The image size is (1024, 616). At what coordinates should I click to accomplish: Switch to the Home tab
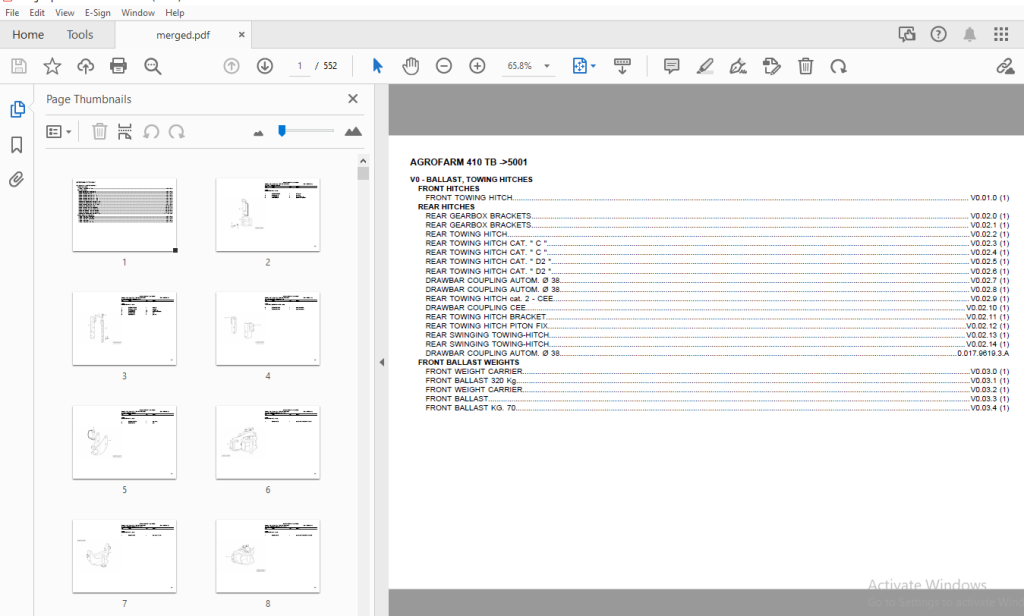[28, 35]
